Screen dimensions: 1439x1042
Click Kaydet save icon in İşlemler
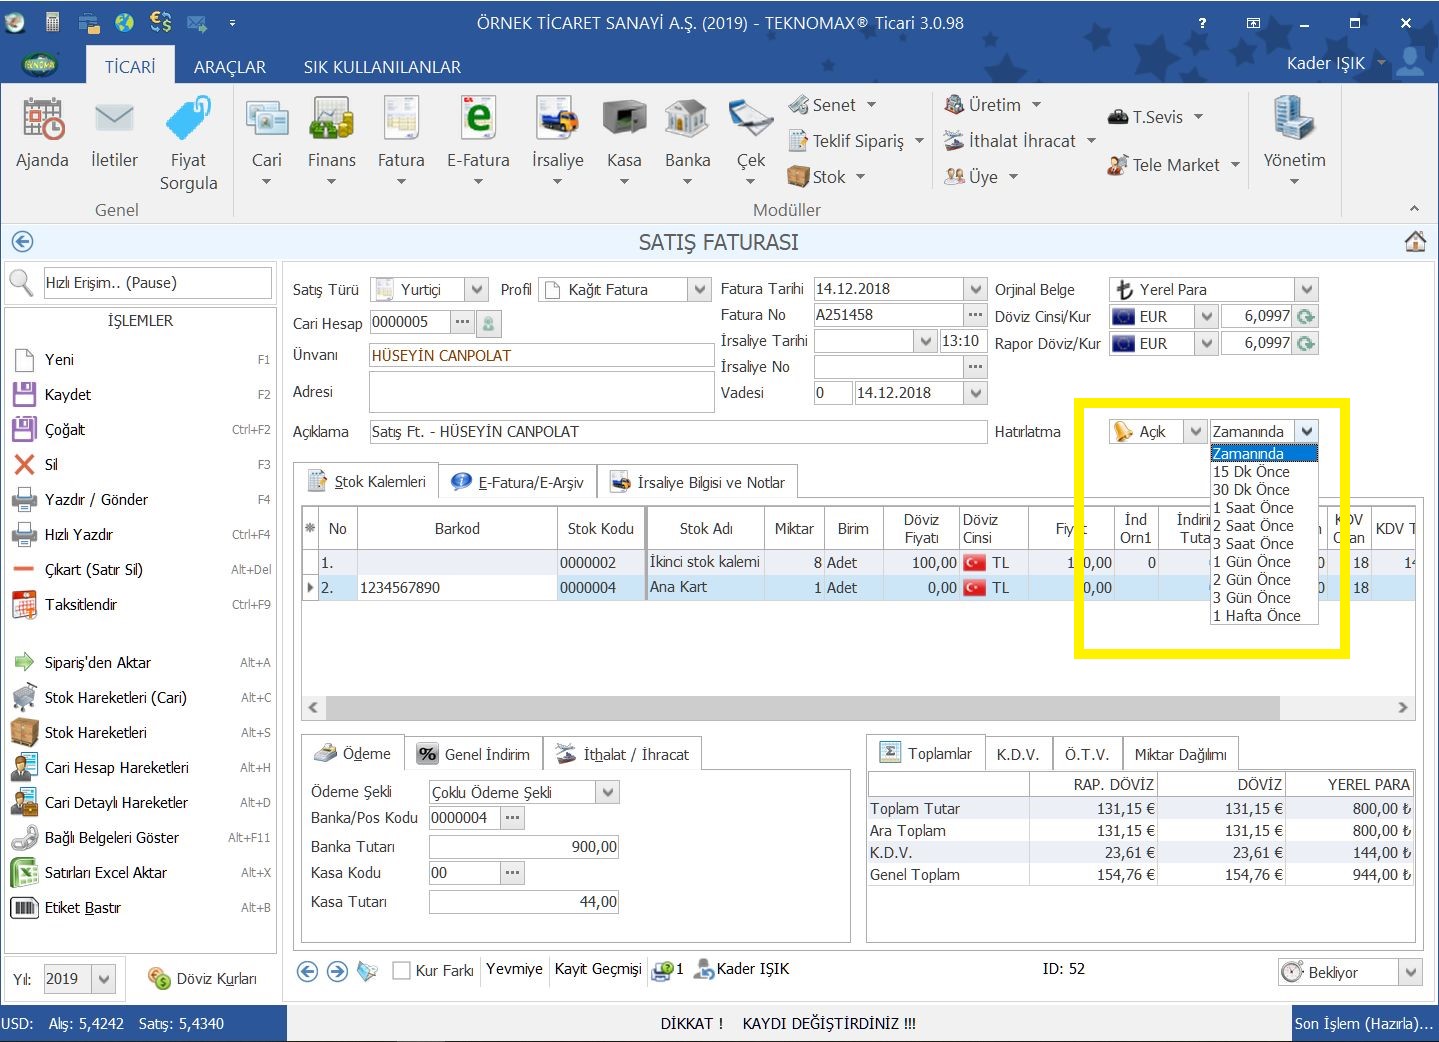tap(24, 395)
